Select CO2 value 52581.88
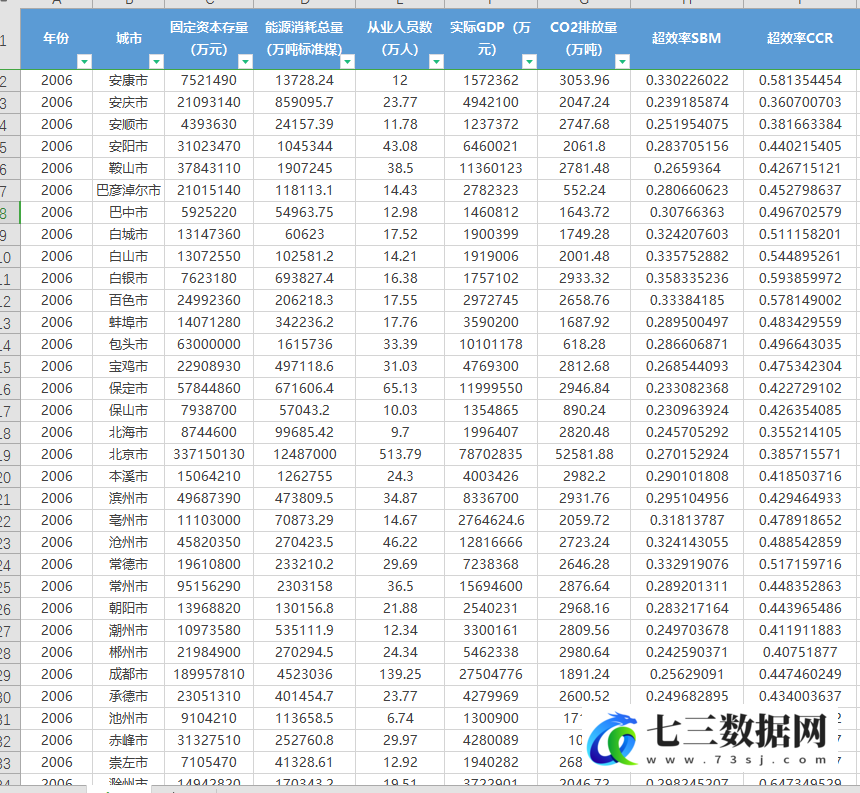Viewport: 860px width, 793px height. click(584, 454)
